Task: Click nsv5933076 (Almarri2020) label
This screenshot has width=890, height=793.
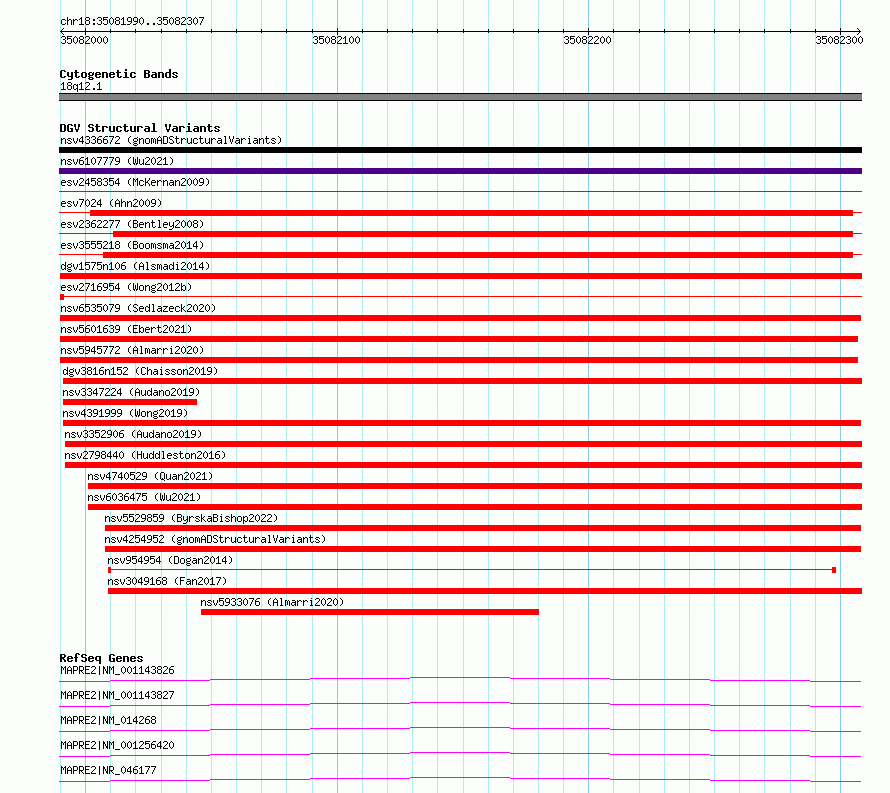Action: [272, 602]
